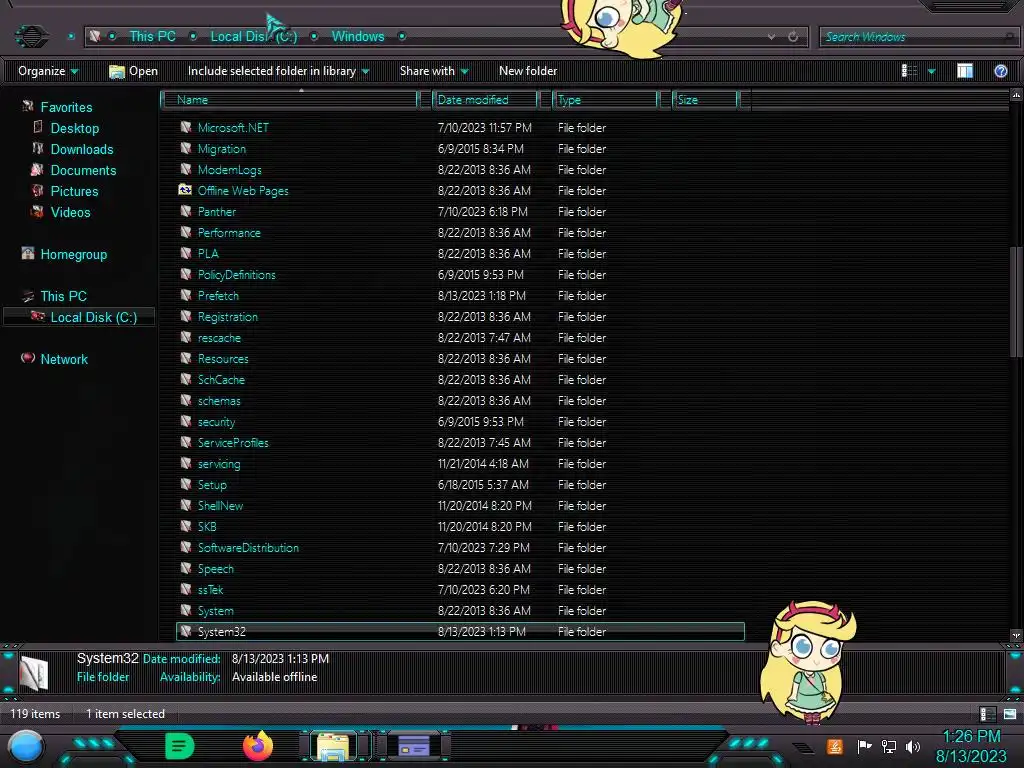This screenshot has height=768, width=1024.
Task: Open Favorites in navigation pane
Action: point(66,107)
